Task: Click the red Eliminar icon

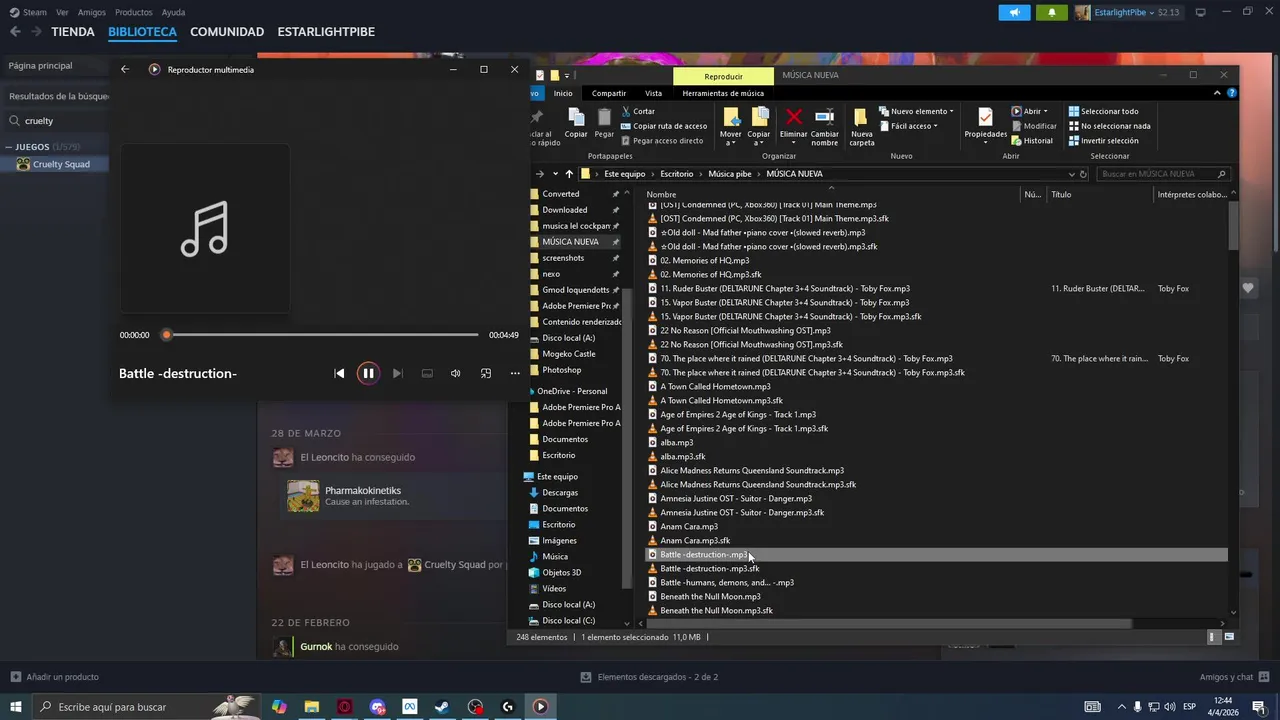Action: pyautogui.click(x=794, y=117)
